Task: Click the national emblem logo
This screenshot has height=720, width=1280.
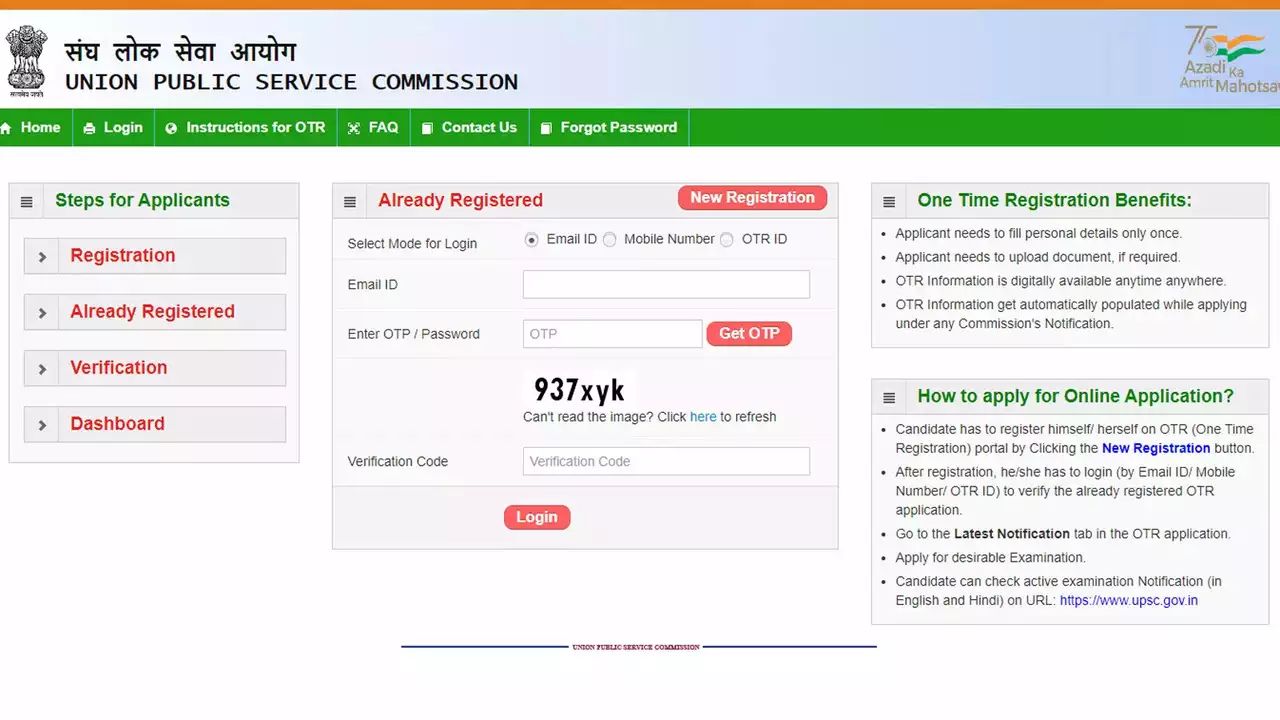Action: (25, 61)
